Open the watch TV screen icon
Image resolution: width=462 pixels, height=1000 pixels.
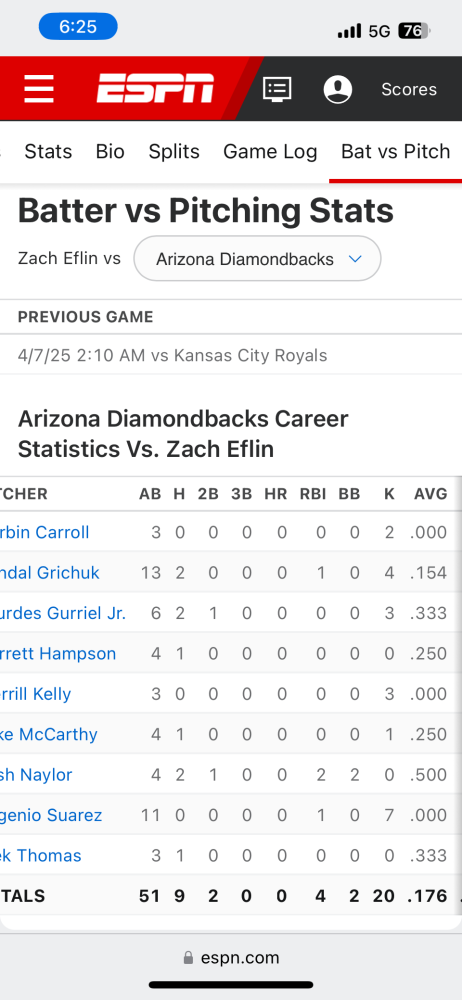pyautogui.click(x=277, y=89)
